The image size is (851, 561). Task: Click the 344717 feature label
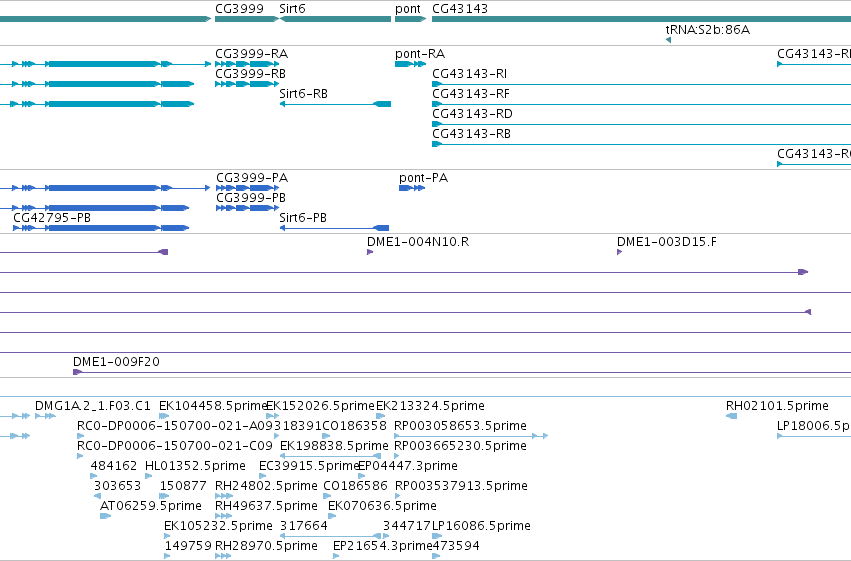tap(407, 526)
